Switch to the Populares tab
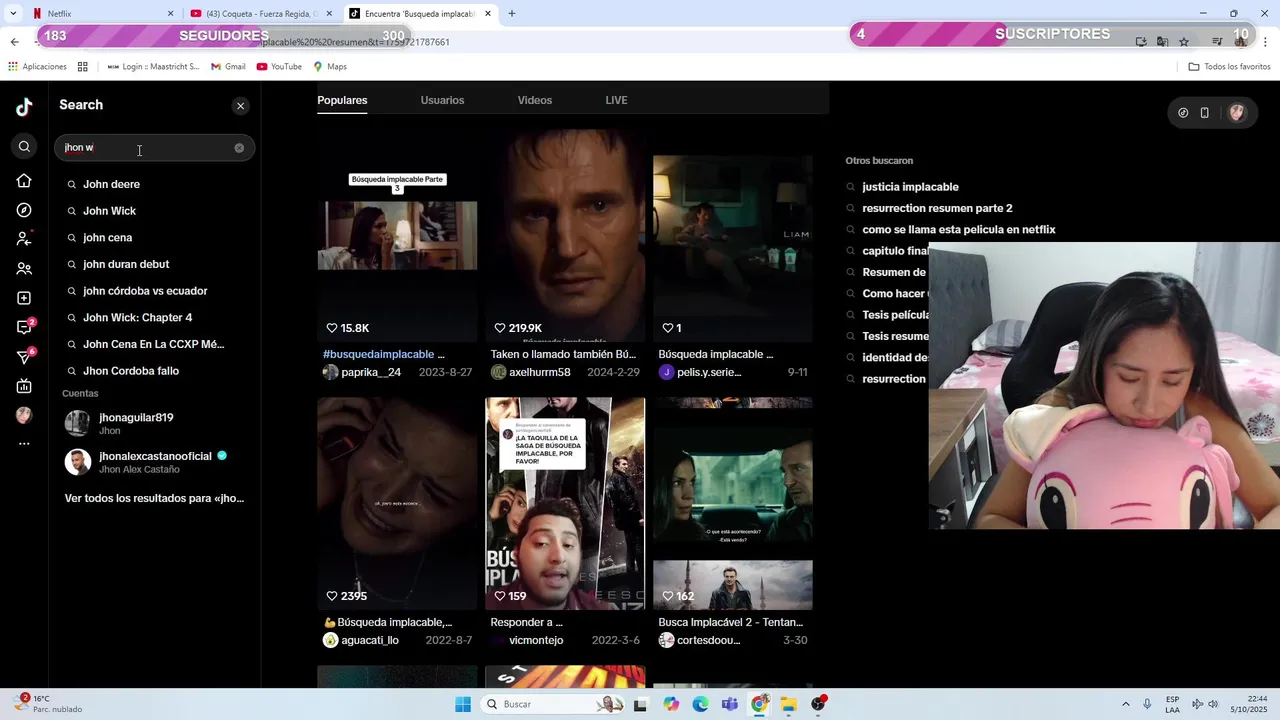Screen dimensions: 1280x720 pyautogui.click(x=342, y=100)
